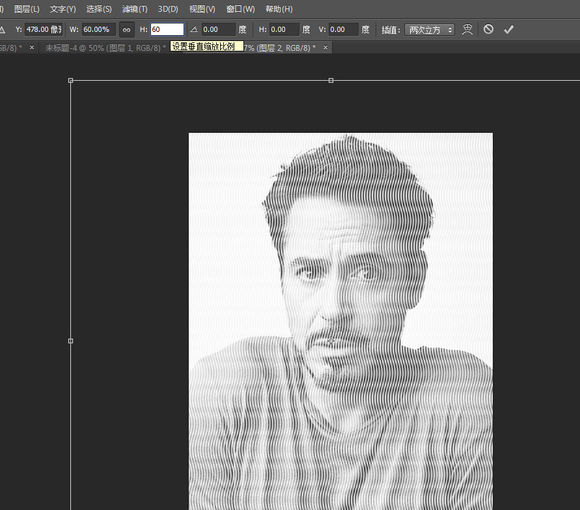Screen dimensions: 580x510
Task: Open the 帮助(H) menu
Action: click(279, 9)
